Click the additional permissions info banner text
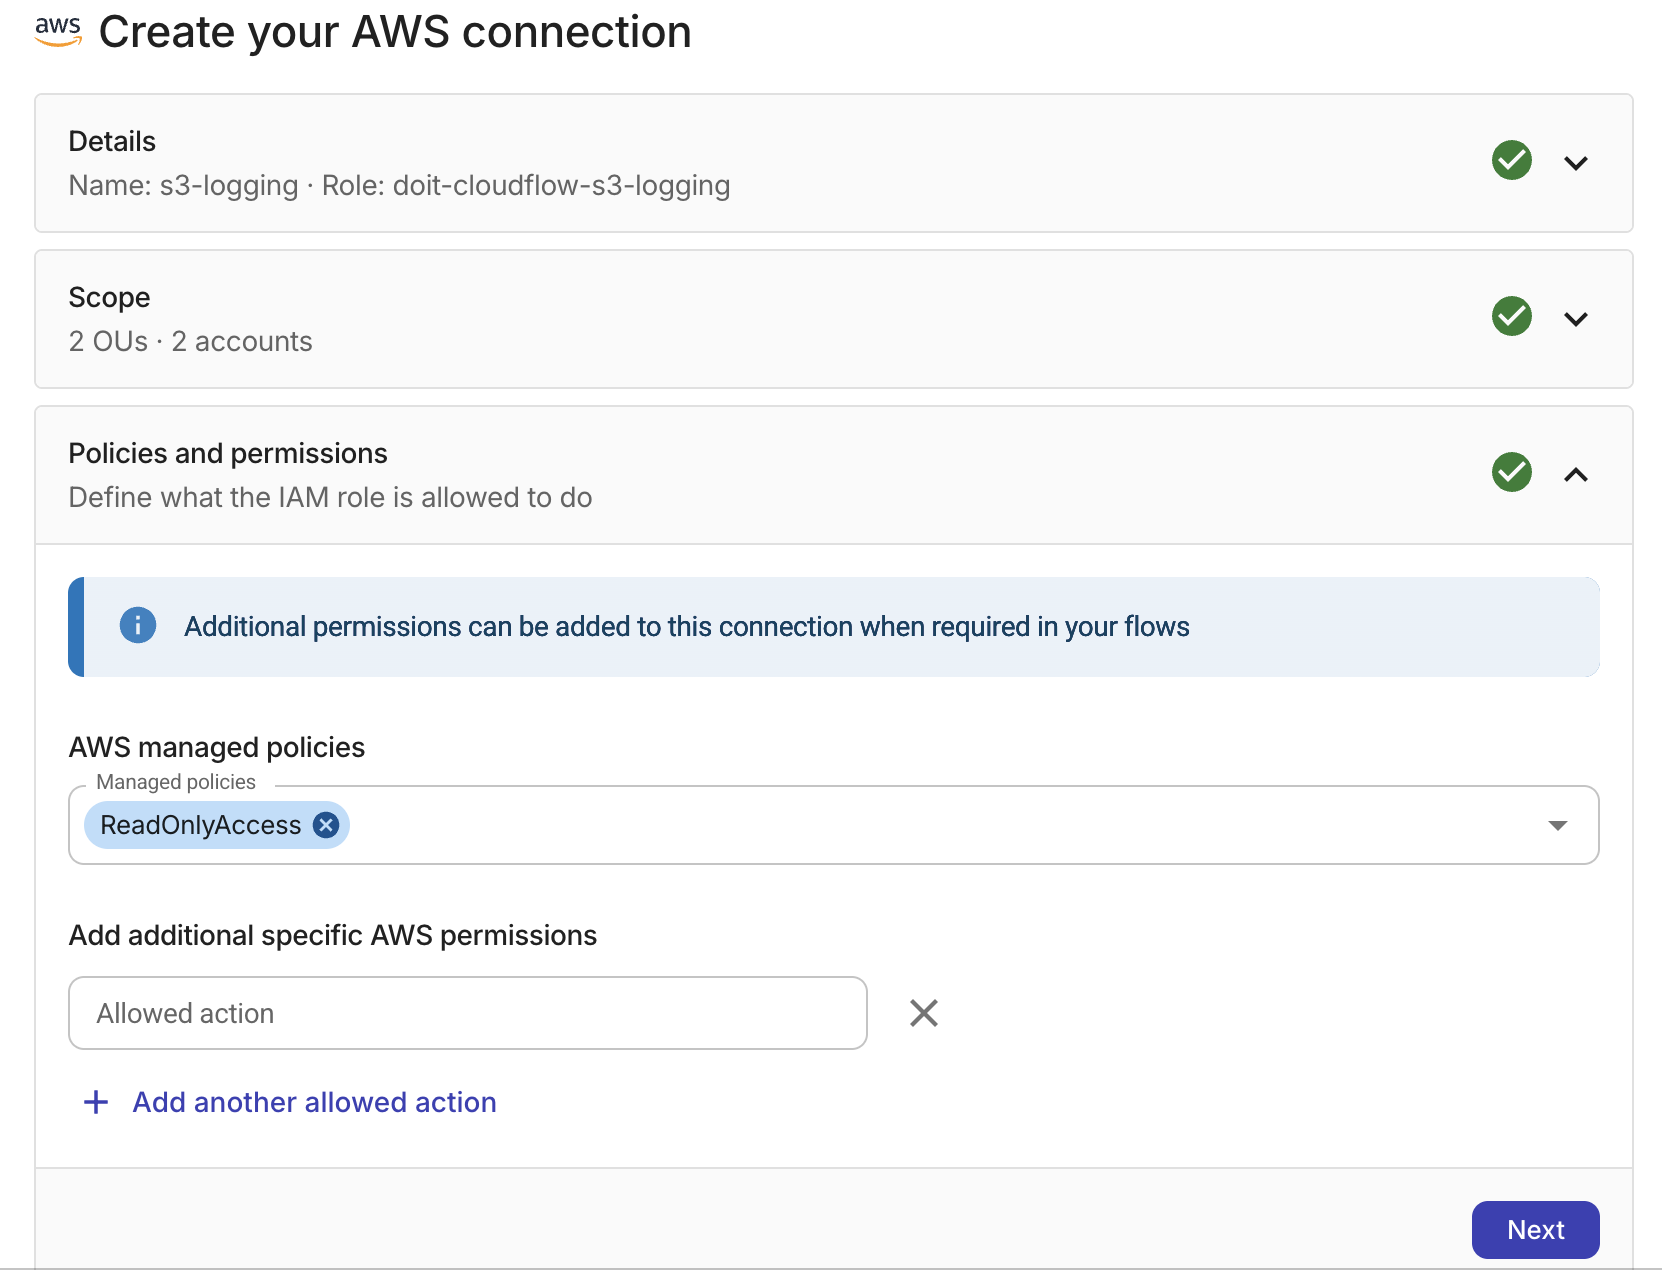The width and height of the screenshot is (1662, 1282). pyautogui.click(x=687, y=626)
